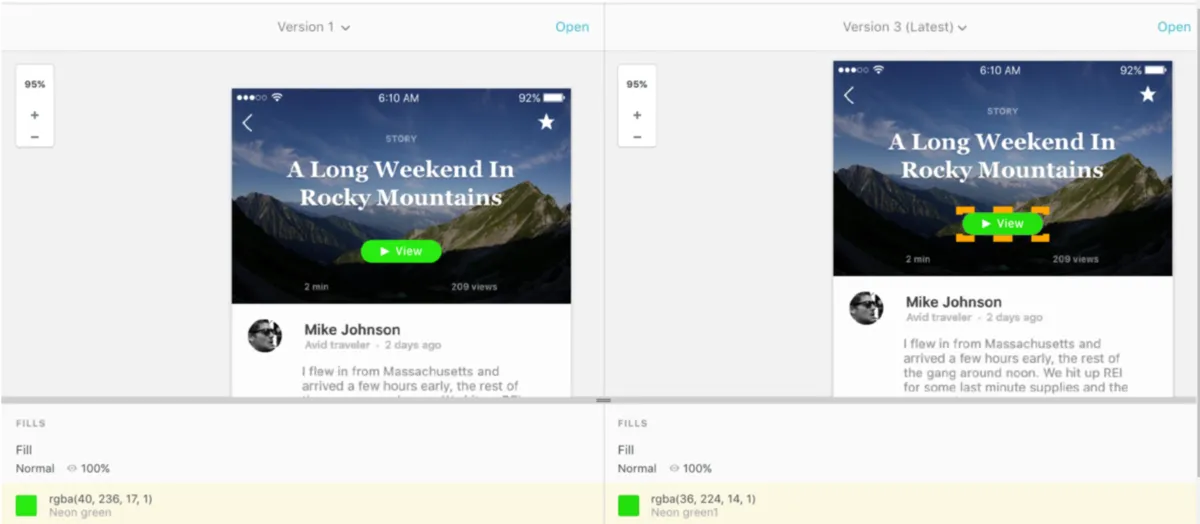
Task: Toggle eye icon beside 100% in Version 3 fills
Action: 674,468
